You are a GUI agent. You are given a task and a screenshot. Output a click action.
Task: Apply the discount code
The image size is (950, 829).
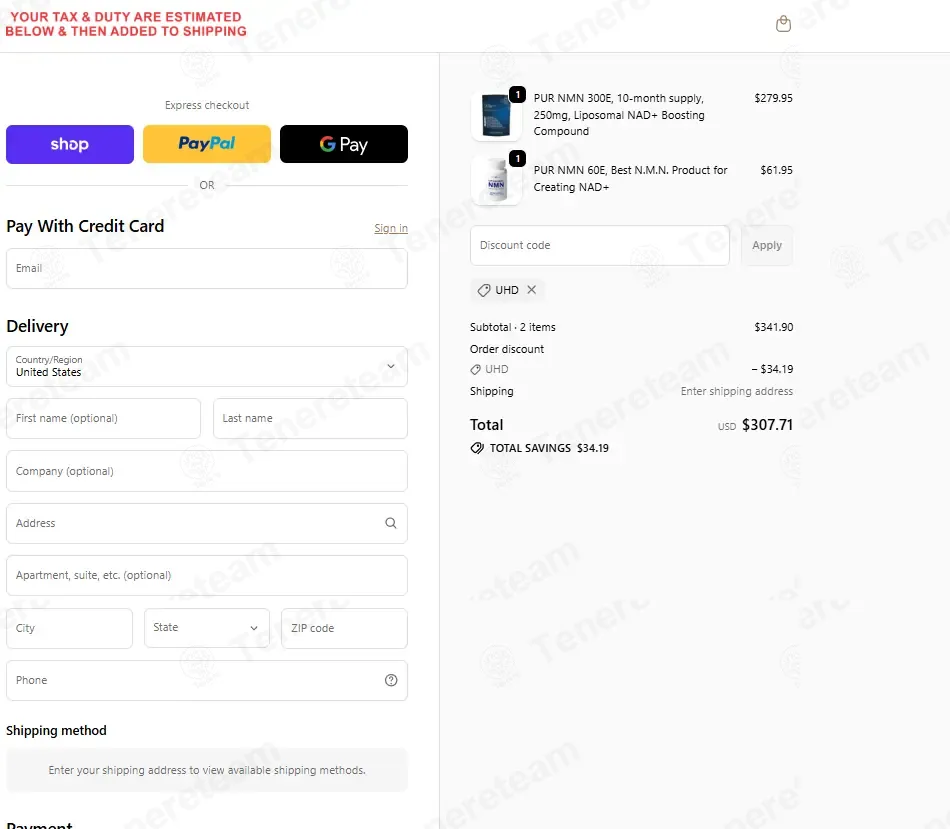[x=766, y=245]
